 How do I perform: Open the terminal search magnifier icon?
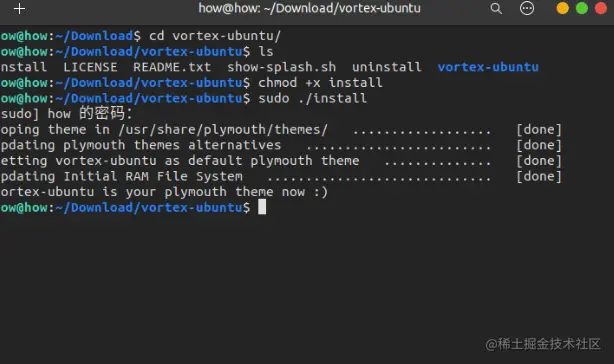point(496,9)
